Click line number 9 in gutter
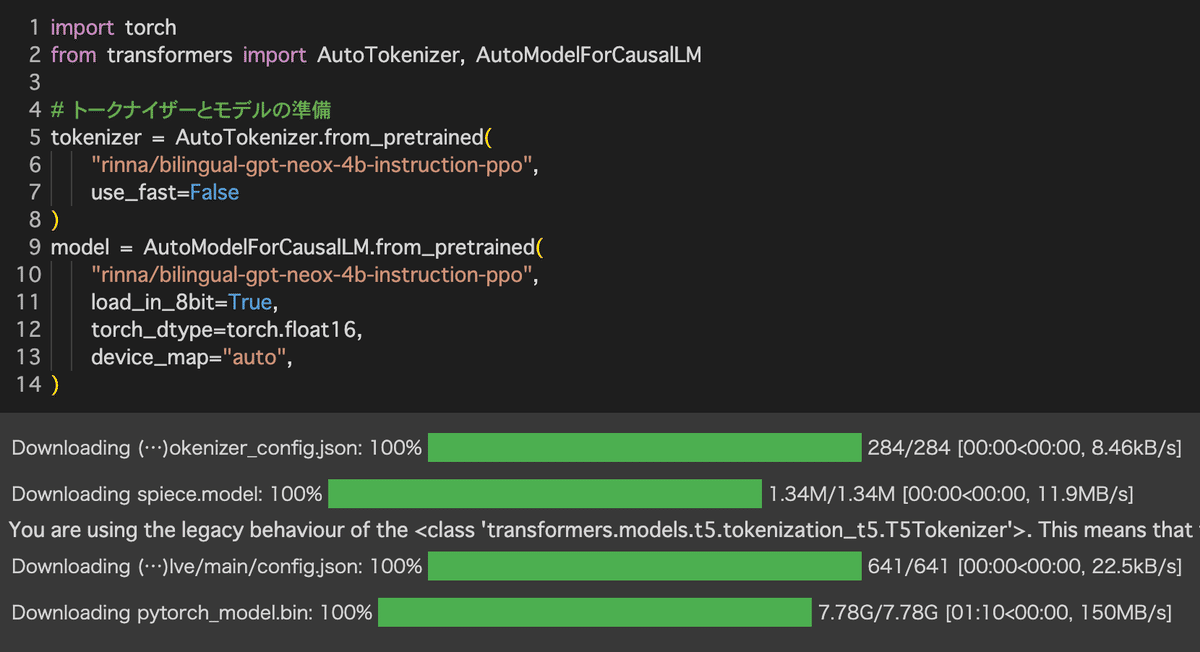 click(35, 247)
